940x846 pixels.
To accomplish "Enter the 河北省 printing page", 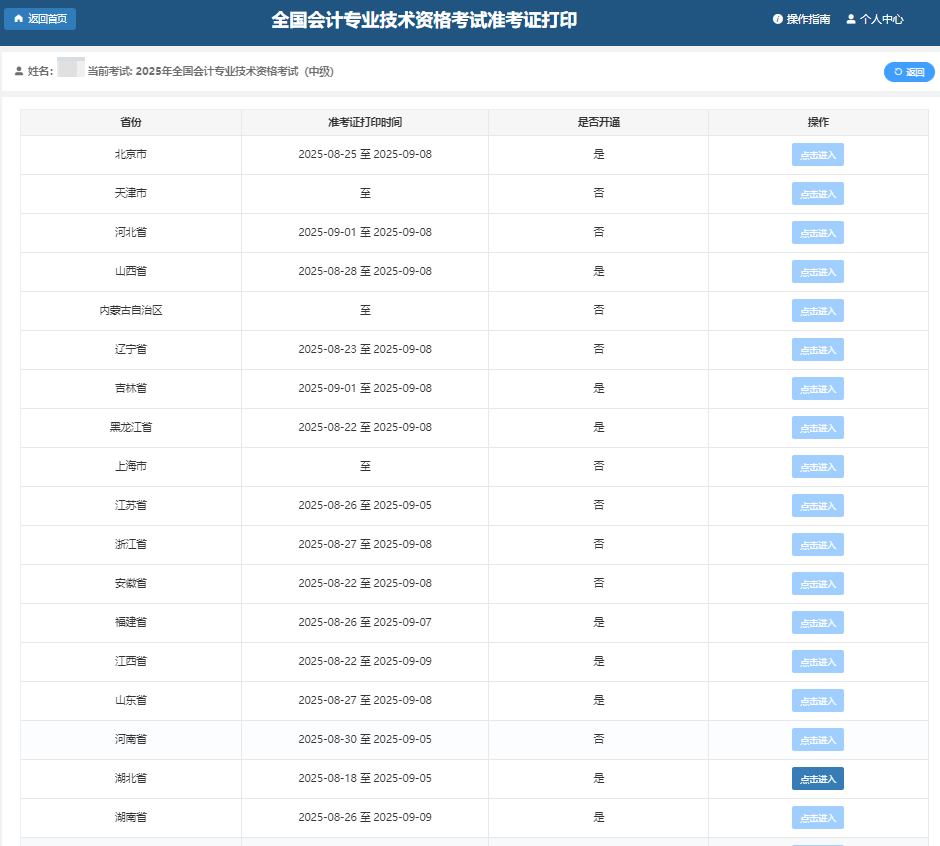I will click(x=817, y=232).
